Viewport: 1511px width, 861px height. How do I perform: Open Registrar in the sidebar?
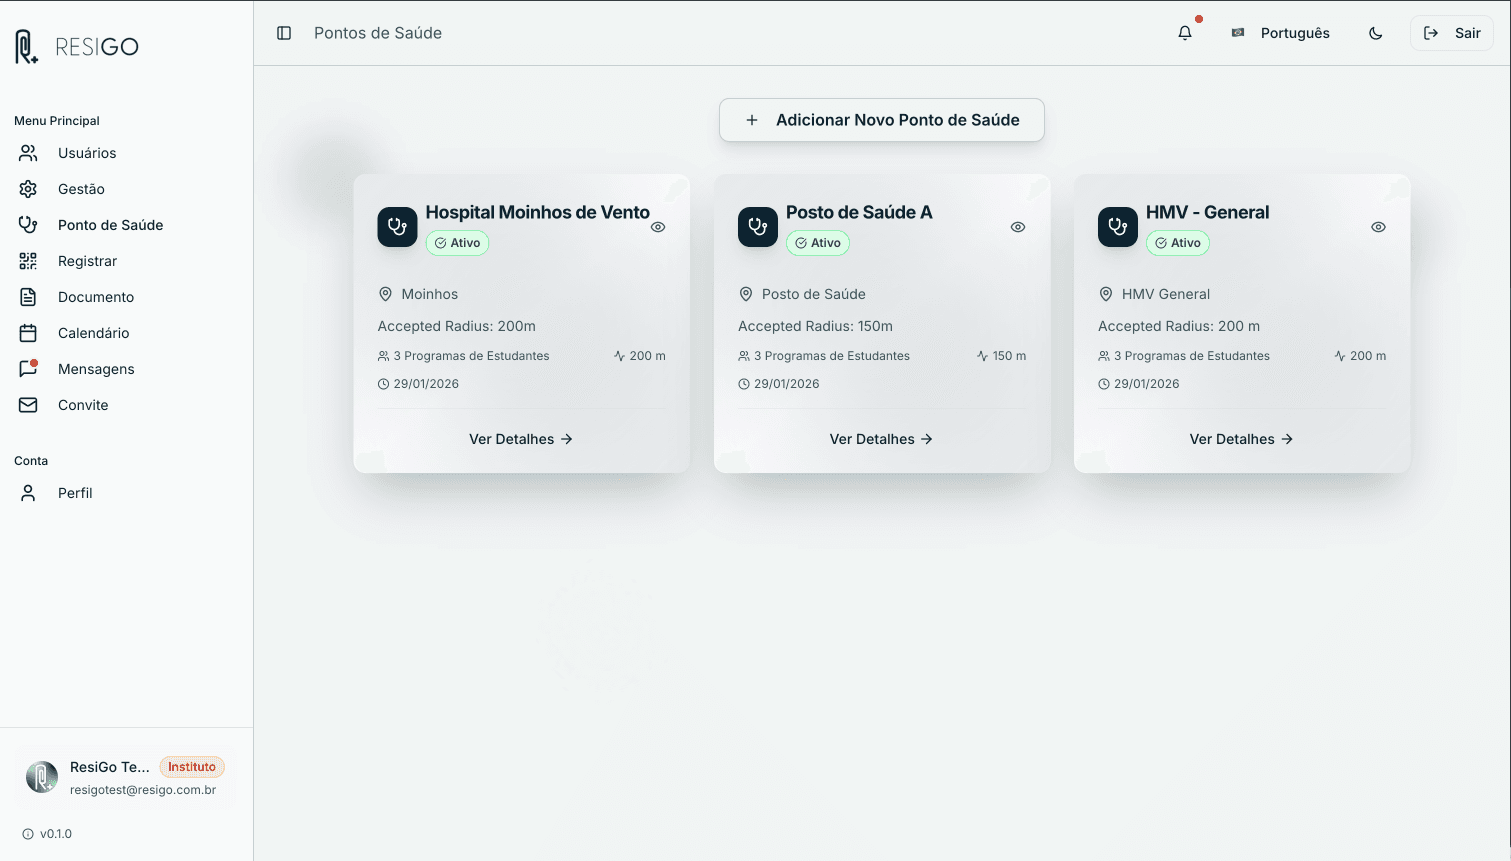point(126,261)
